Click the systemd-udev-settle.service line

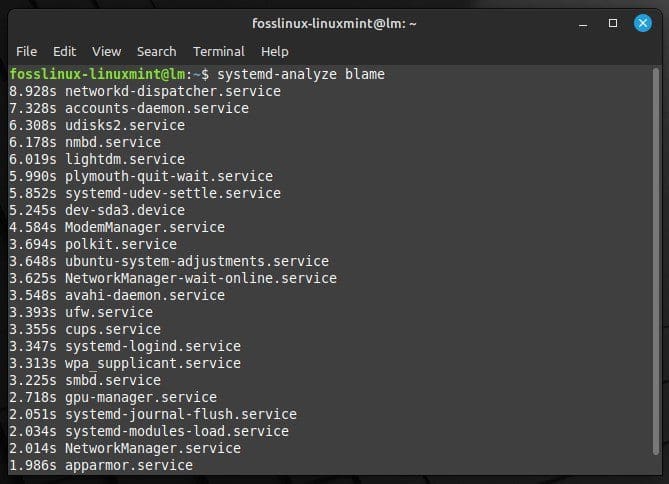point(145,193)
